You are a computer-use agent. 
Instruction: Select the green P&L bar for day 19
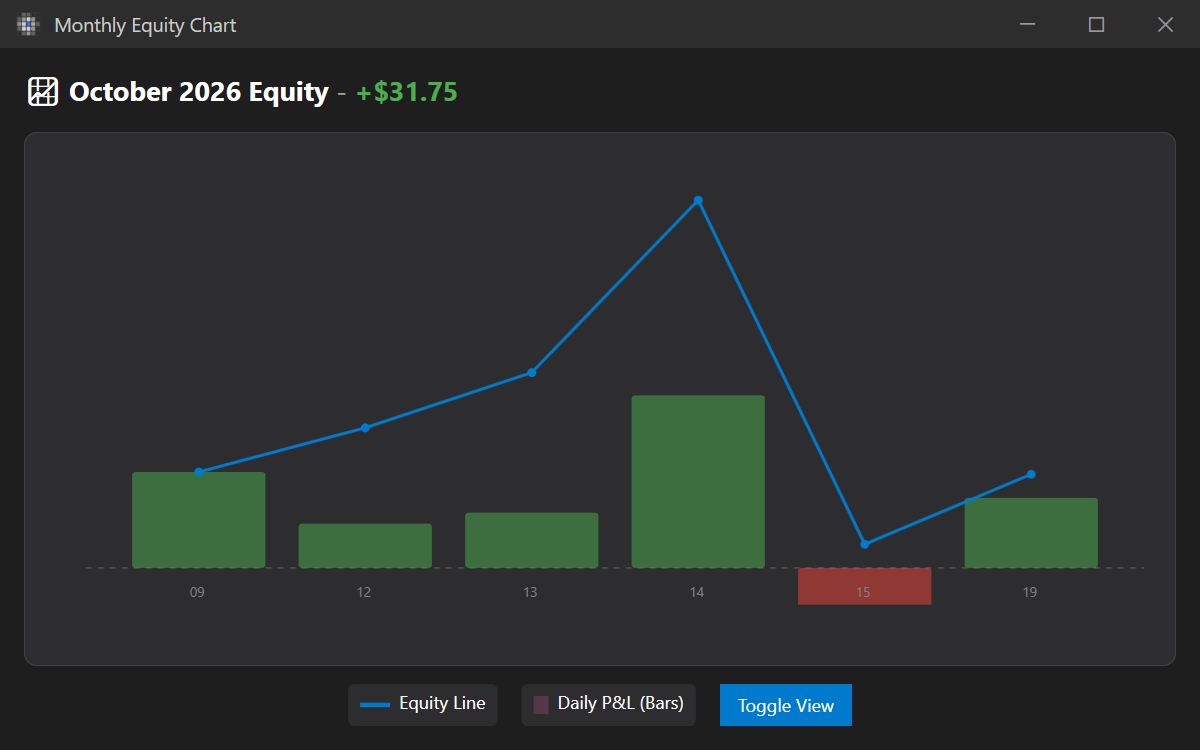[x=1031, y=533]
